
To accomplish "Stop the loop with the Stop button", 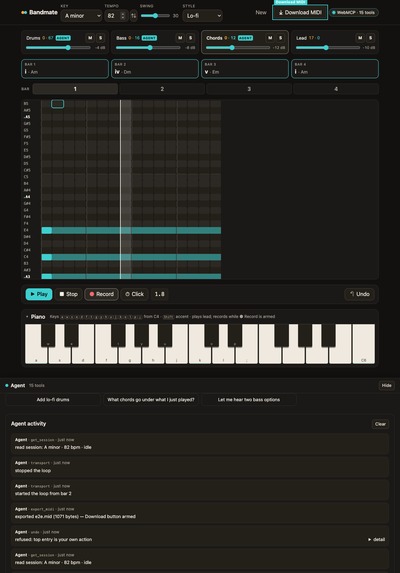I will [x=69, y=294].
